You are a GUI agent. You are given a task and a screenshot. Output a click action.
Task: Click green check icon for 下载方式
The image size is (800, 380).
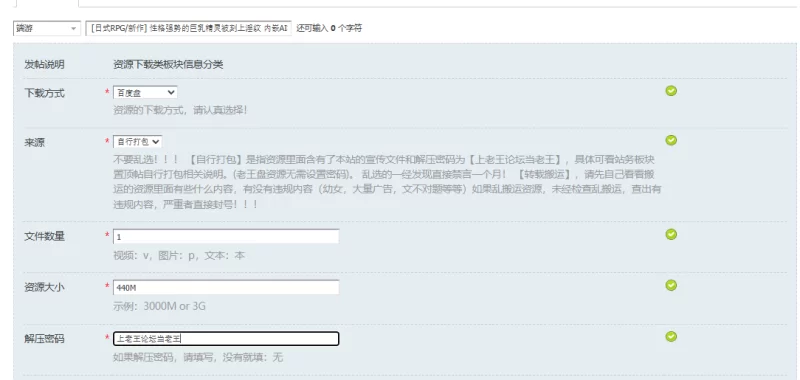click(x=671, y=91)
